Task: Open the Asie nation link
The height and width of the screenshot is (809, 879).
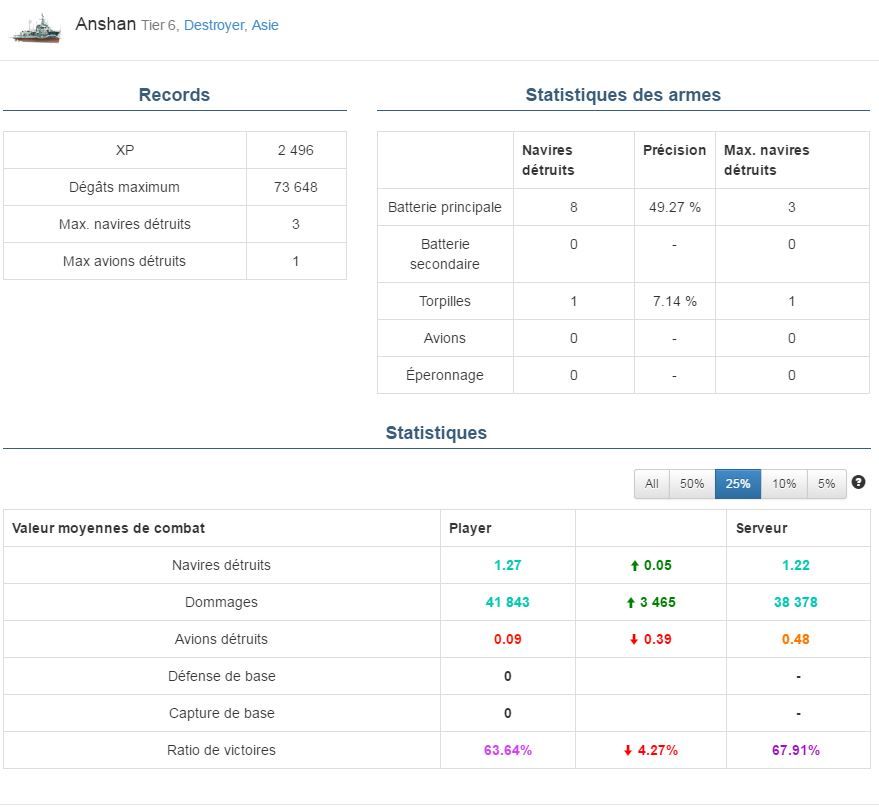Action: click(265, 26)
